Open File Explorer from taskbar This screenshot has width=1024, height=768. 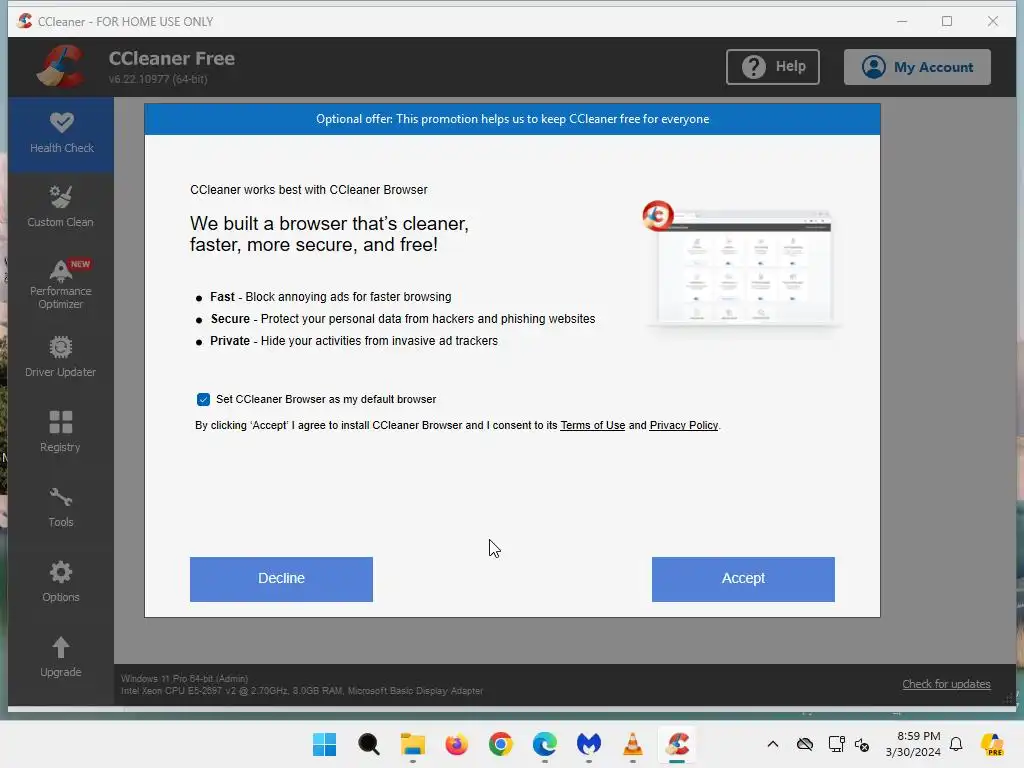click(x=413, y=744)
